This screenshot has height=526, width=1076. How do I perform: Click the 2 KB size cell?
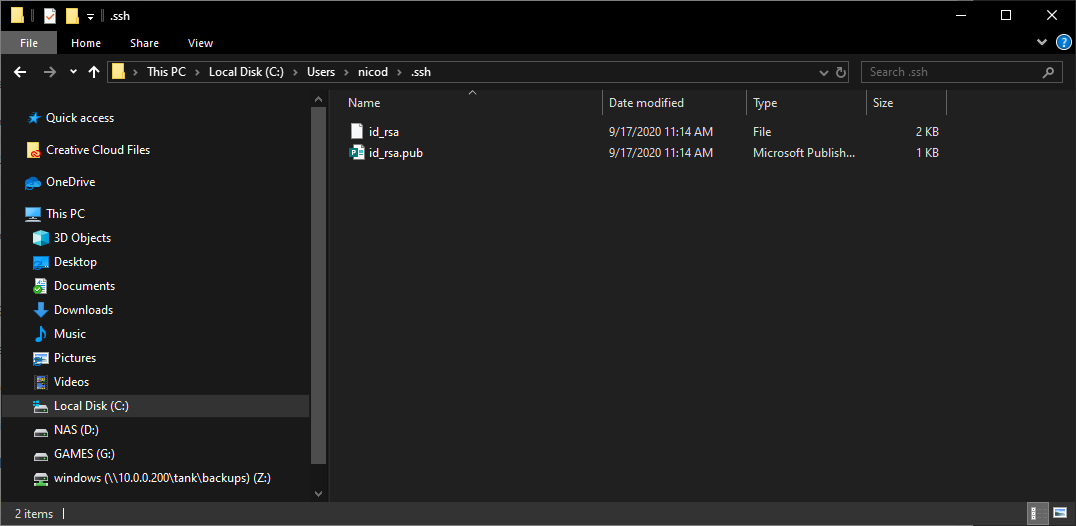pyautogui.click(x=927, y=132)
